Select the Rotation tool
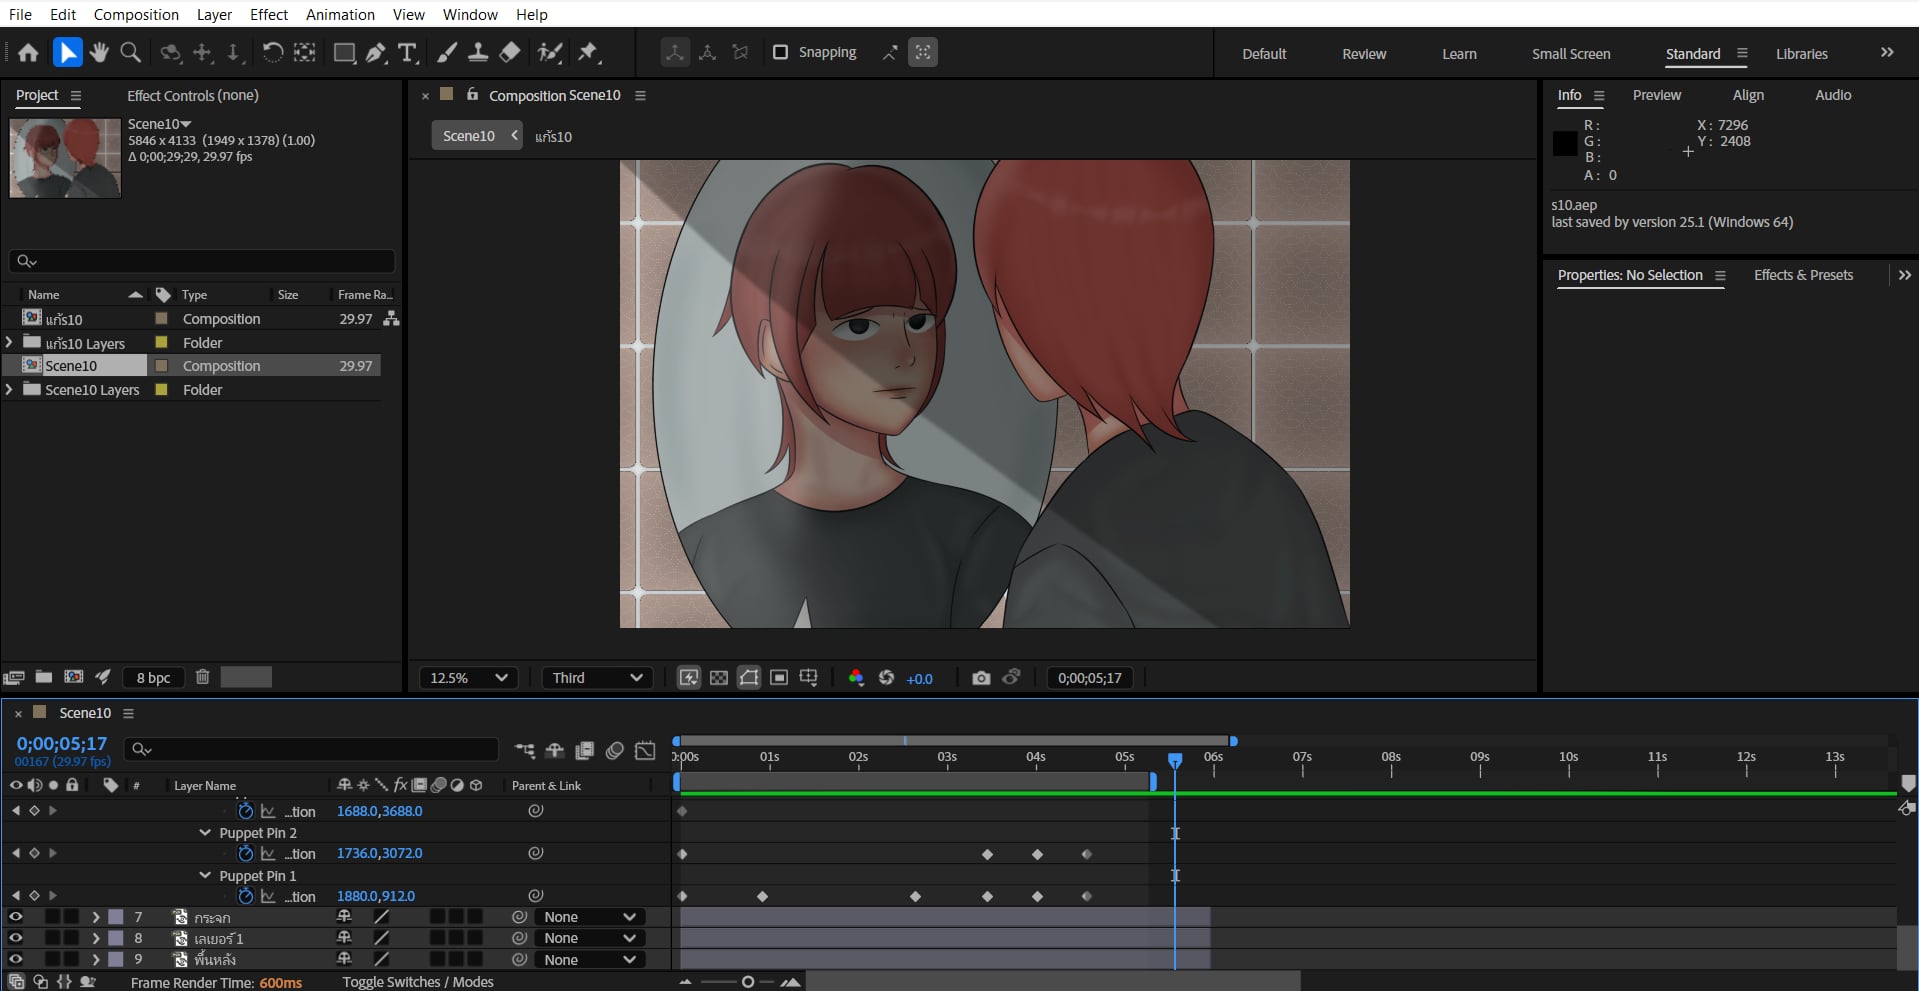Viewport: 1919px width, 991px height. [x=272, y=53]
